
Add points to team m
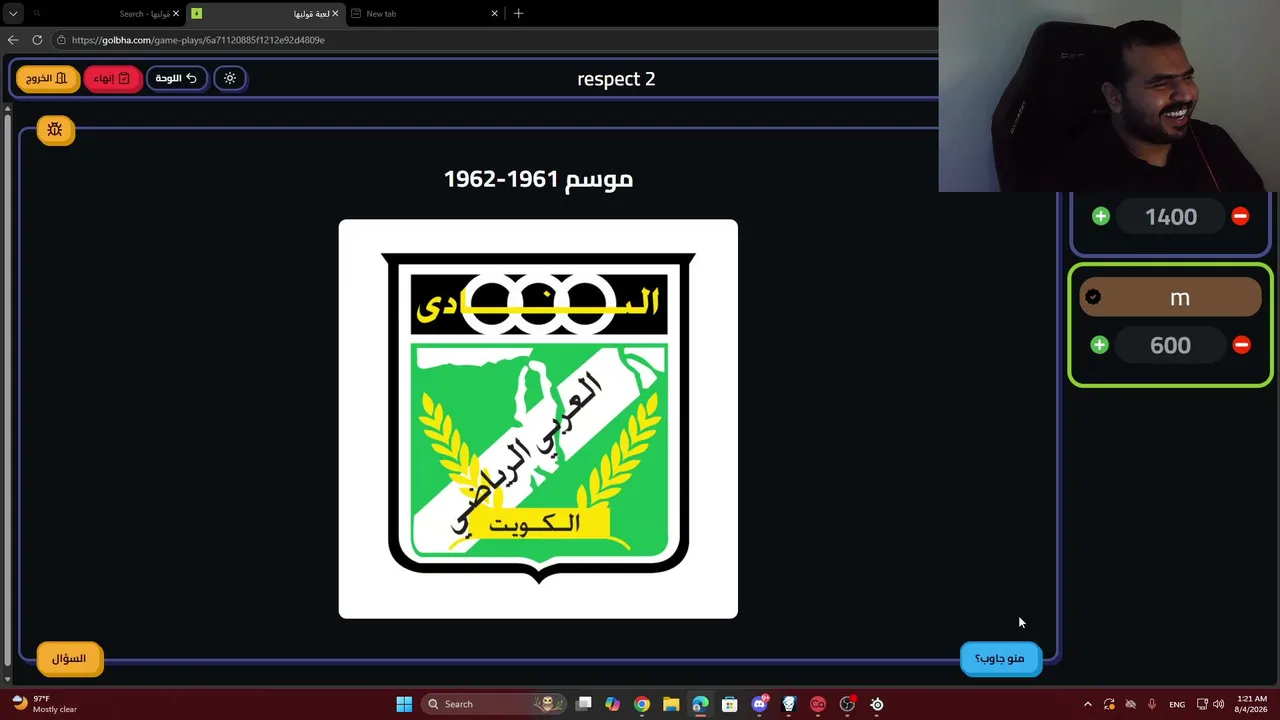click(1099, 345)
